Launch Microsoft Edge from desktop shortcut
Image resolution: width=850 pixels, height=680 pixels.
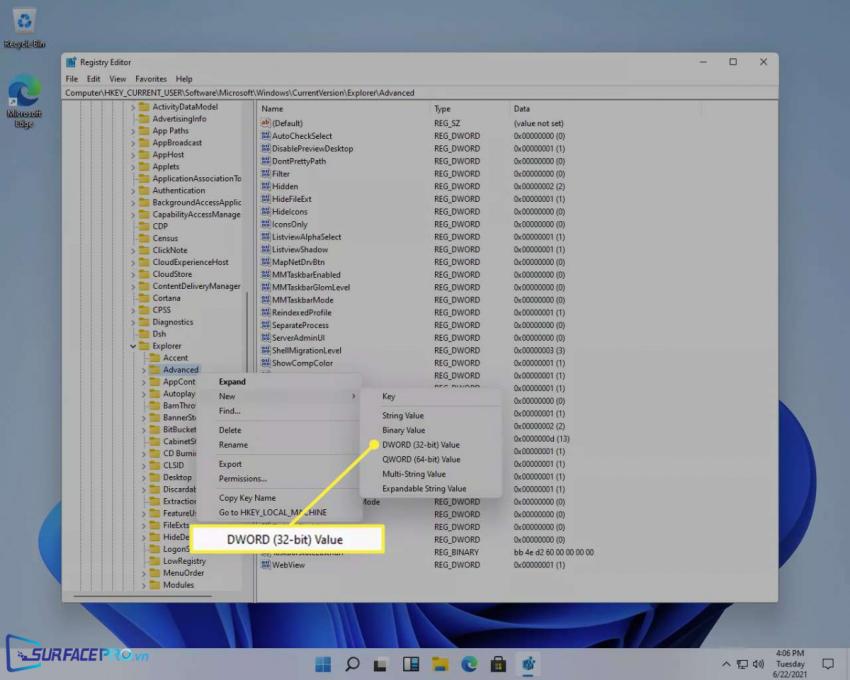point(24,101)
